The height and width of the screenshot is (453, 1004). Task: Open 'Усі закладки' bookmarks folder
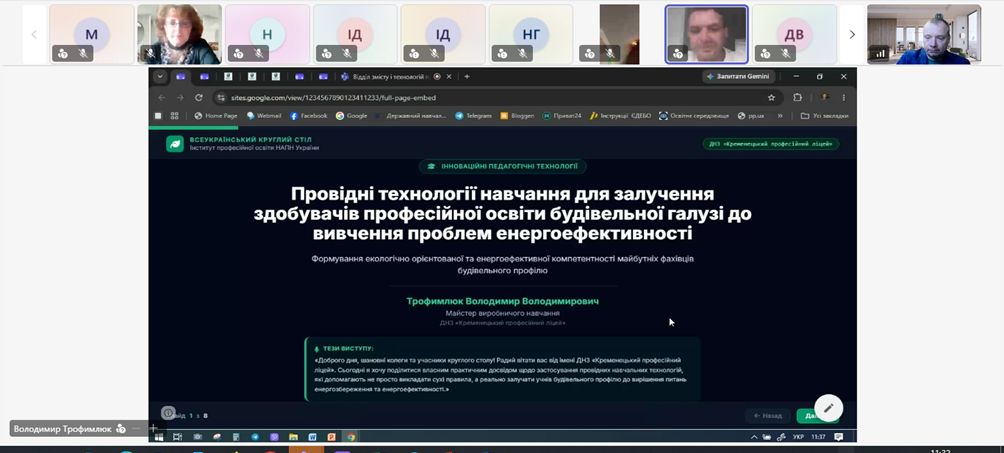tap(825, 116)
